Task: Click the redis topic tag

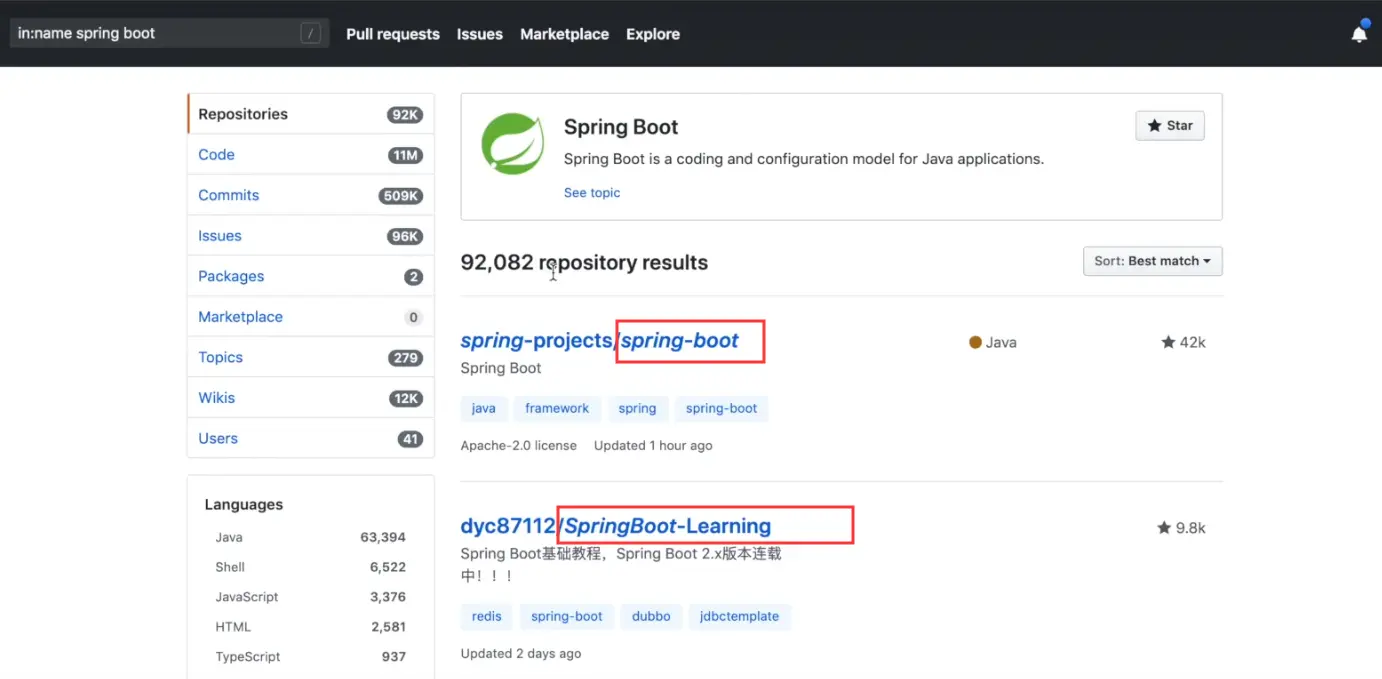Action: [x=487, y=616]
